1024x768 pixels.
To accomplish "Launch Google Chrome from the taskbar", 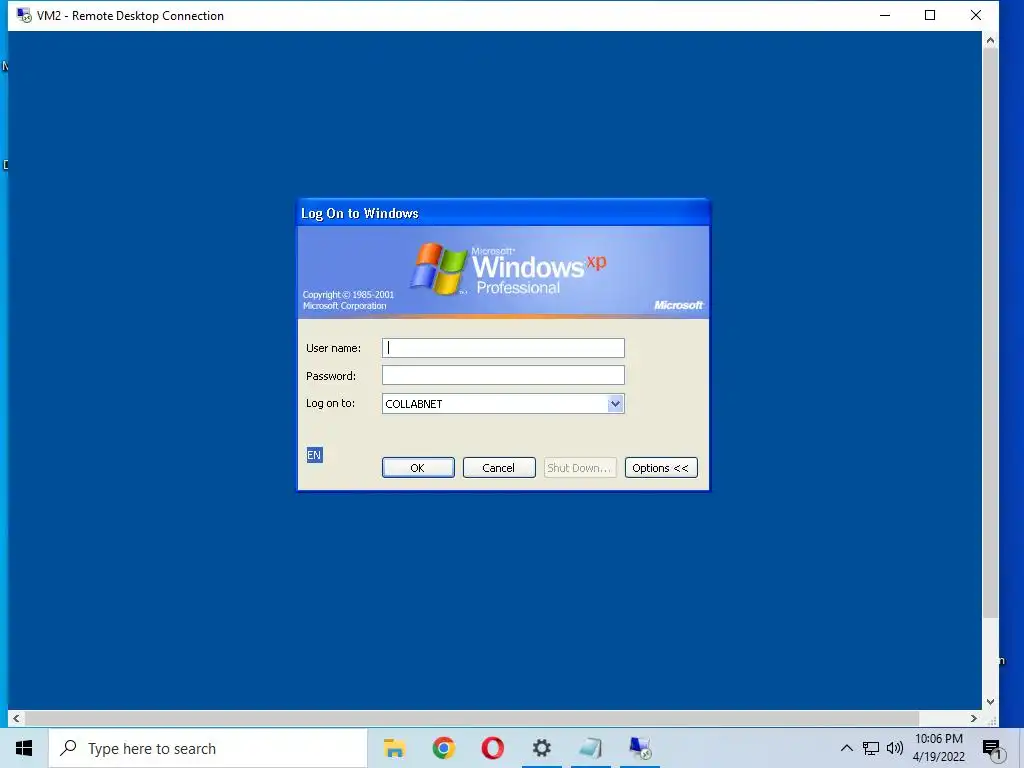I will pyautogui.click(x=443, y=748).
